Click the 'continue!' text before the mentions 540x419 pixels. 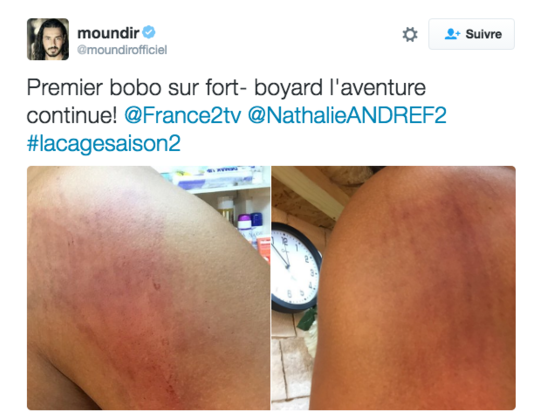point(72,115)
